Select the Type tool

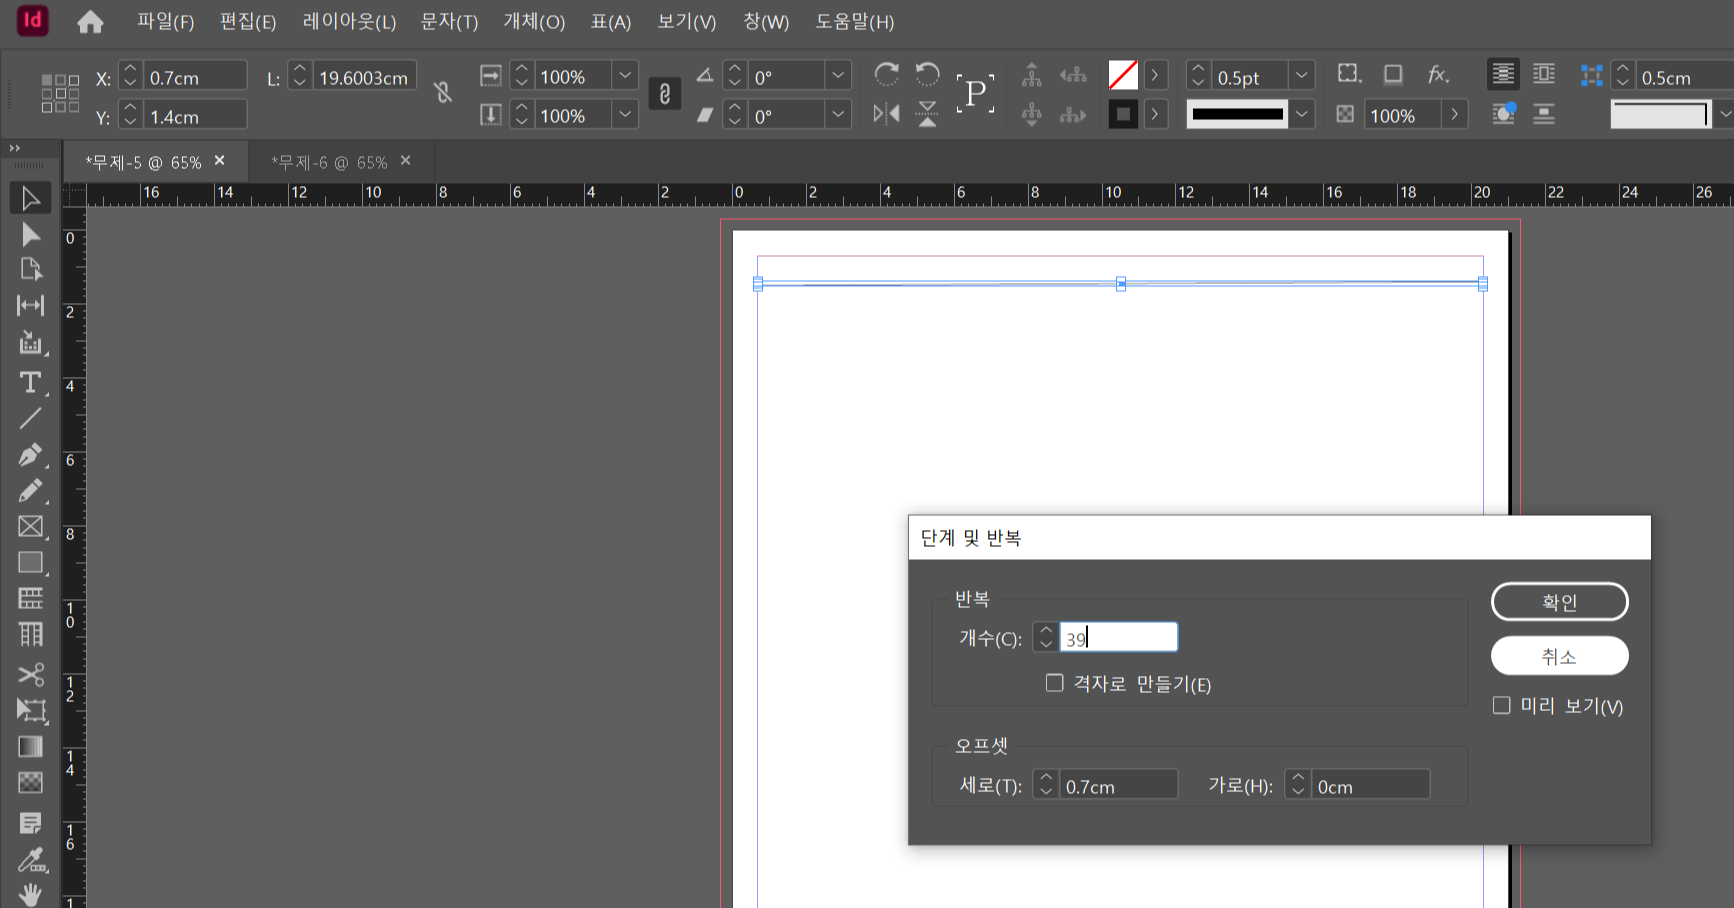point(30,382)
